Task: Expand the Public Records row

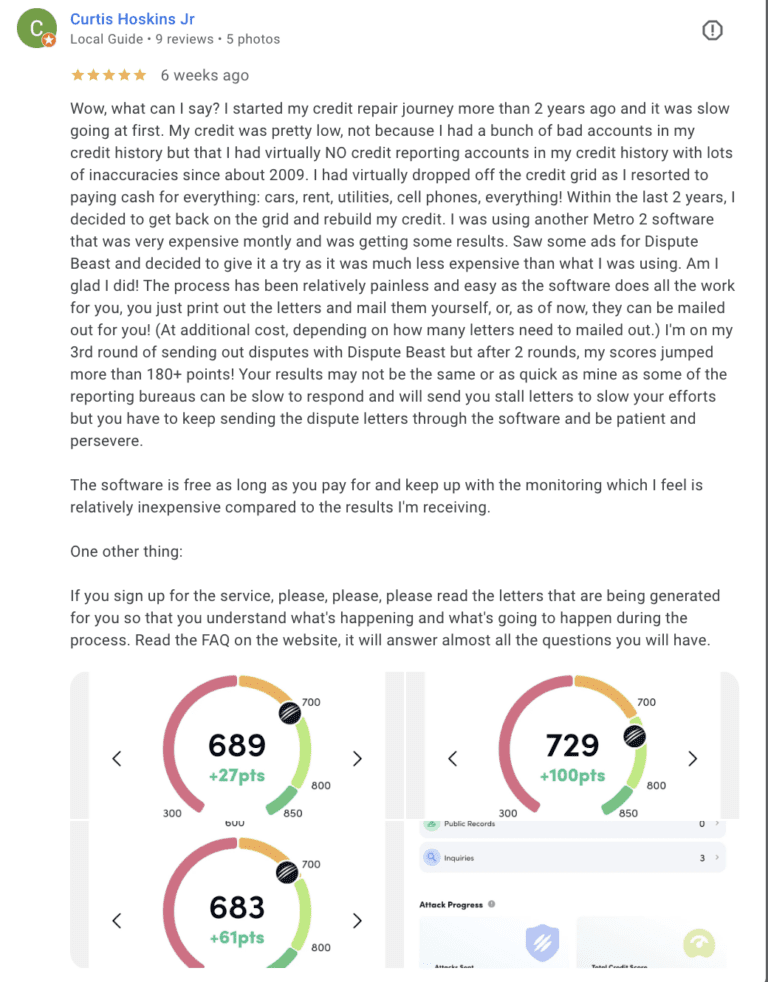Action: tap(716, 824)
